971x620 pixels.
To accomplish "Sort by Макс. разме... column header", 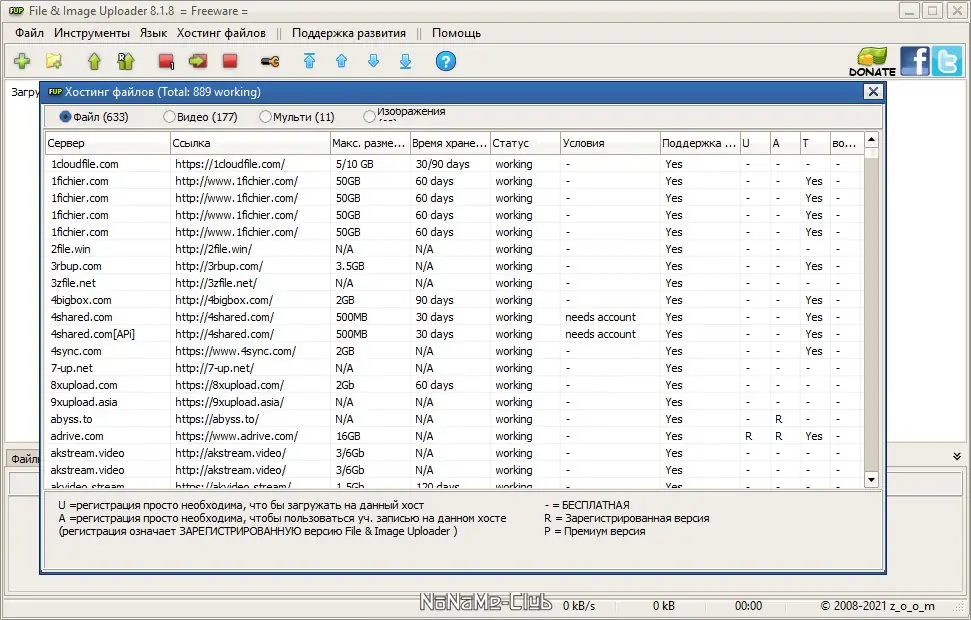I will pos(370,143).
